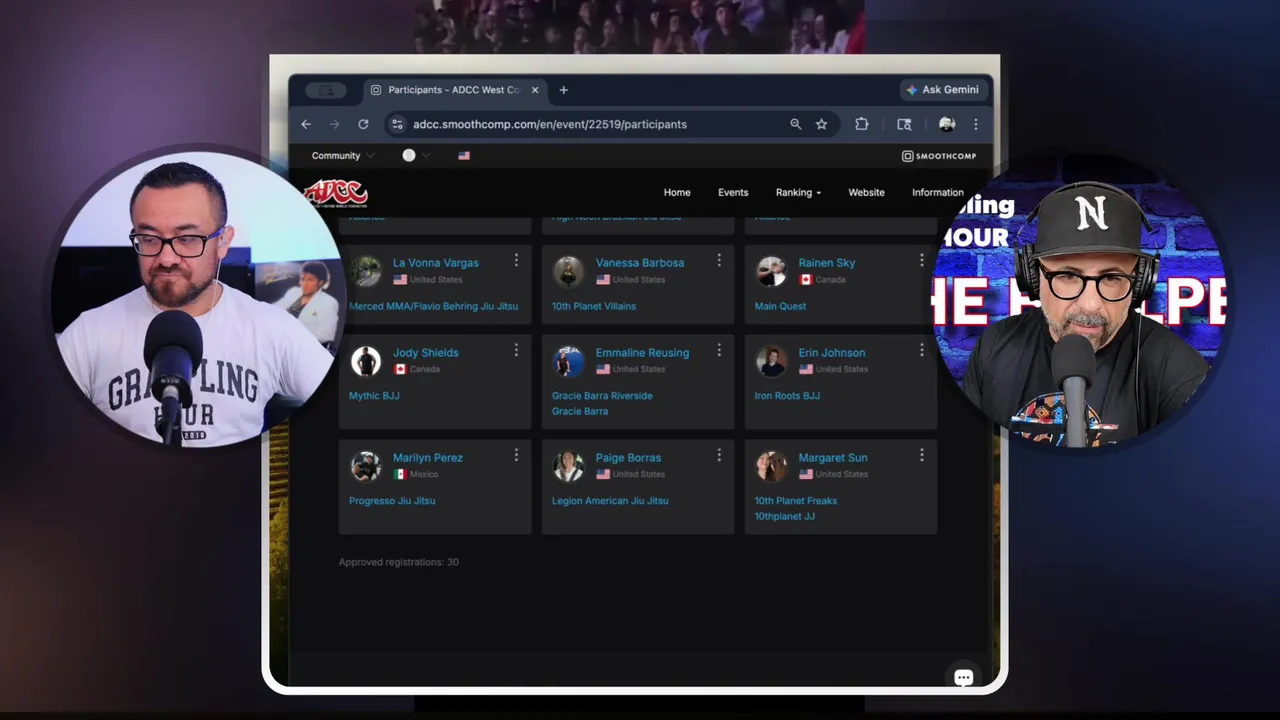The height and width of the screenshot is (720, 1280).
Task: Open options menu for Marilyn Perez
Action: point(516,455)
